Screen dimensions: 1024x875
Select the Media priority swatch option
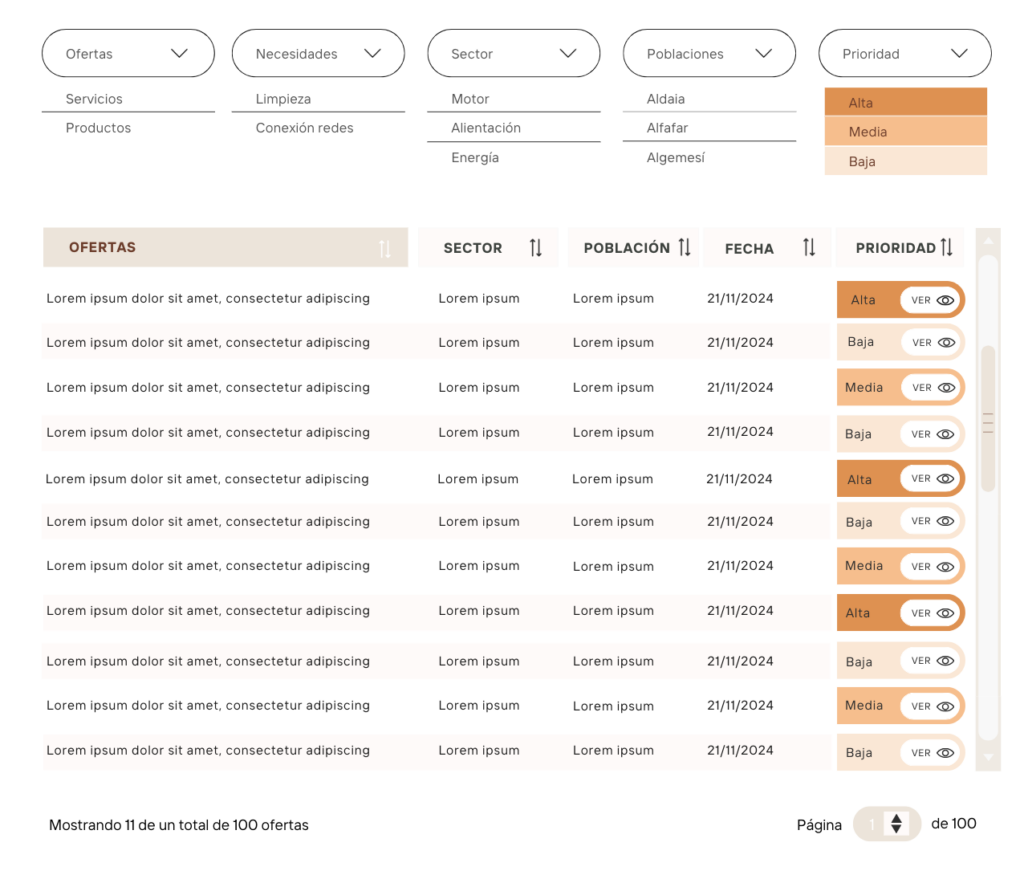905,131
